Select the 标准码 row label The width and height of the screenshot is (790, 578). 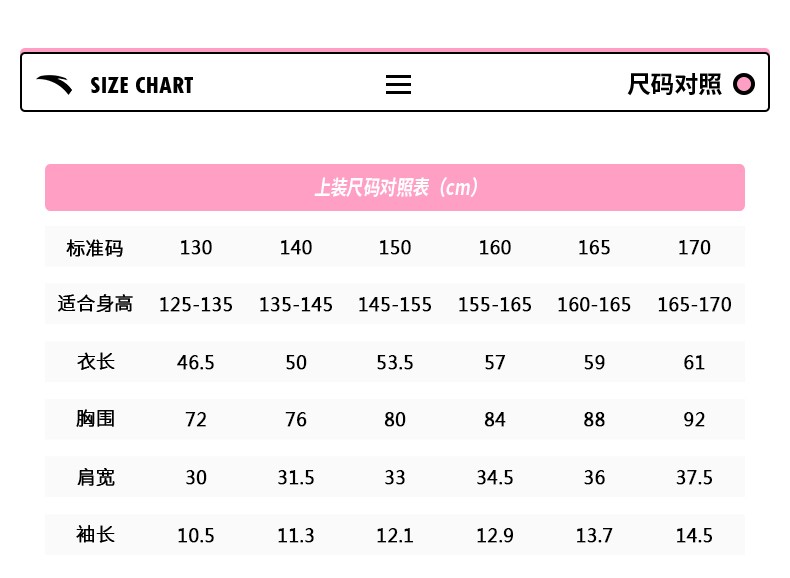click(95, 248)
